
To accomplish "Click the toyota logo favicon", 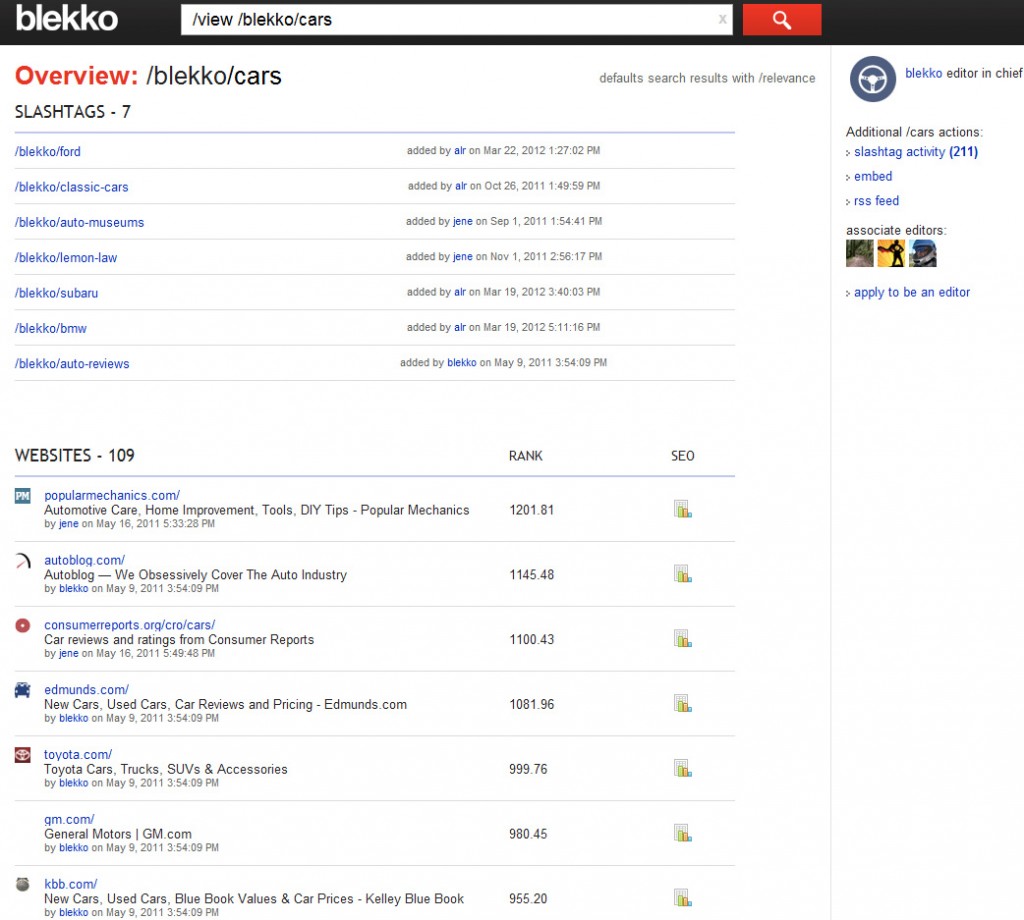I will click(x=23, y=755).
